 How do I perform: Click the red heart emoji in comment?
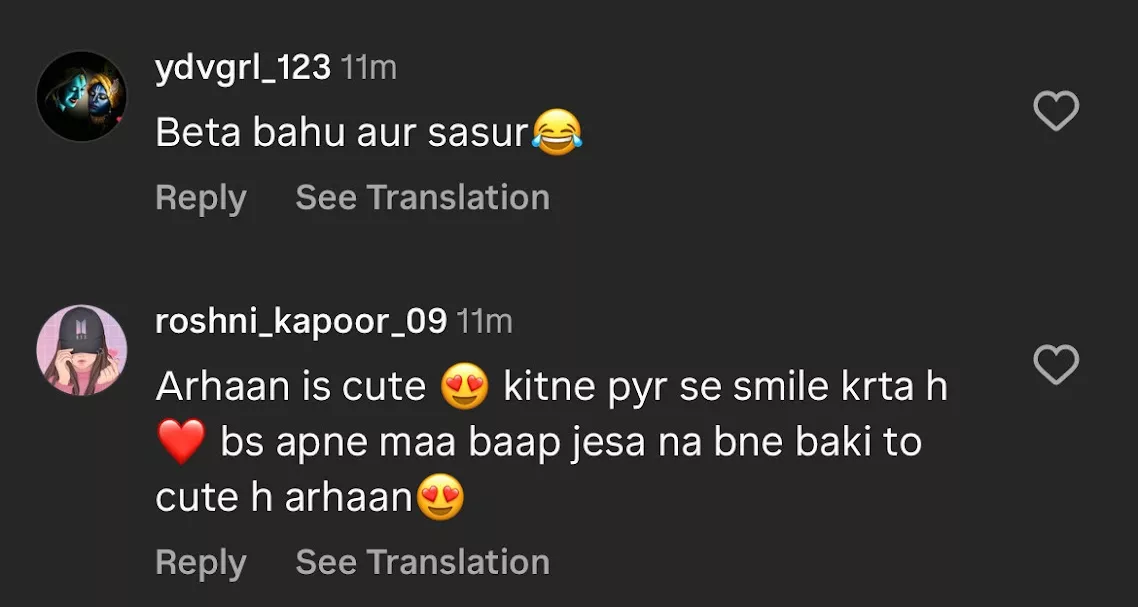[181, 442]
